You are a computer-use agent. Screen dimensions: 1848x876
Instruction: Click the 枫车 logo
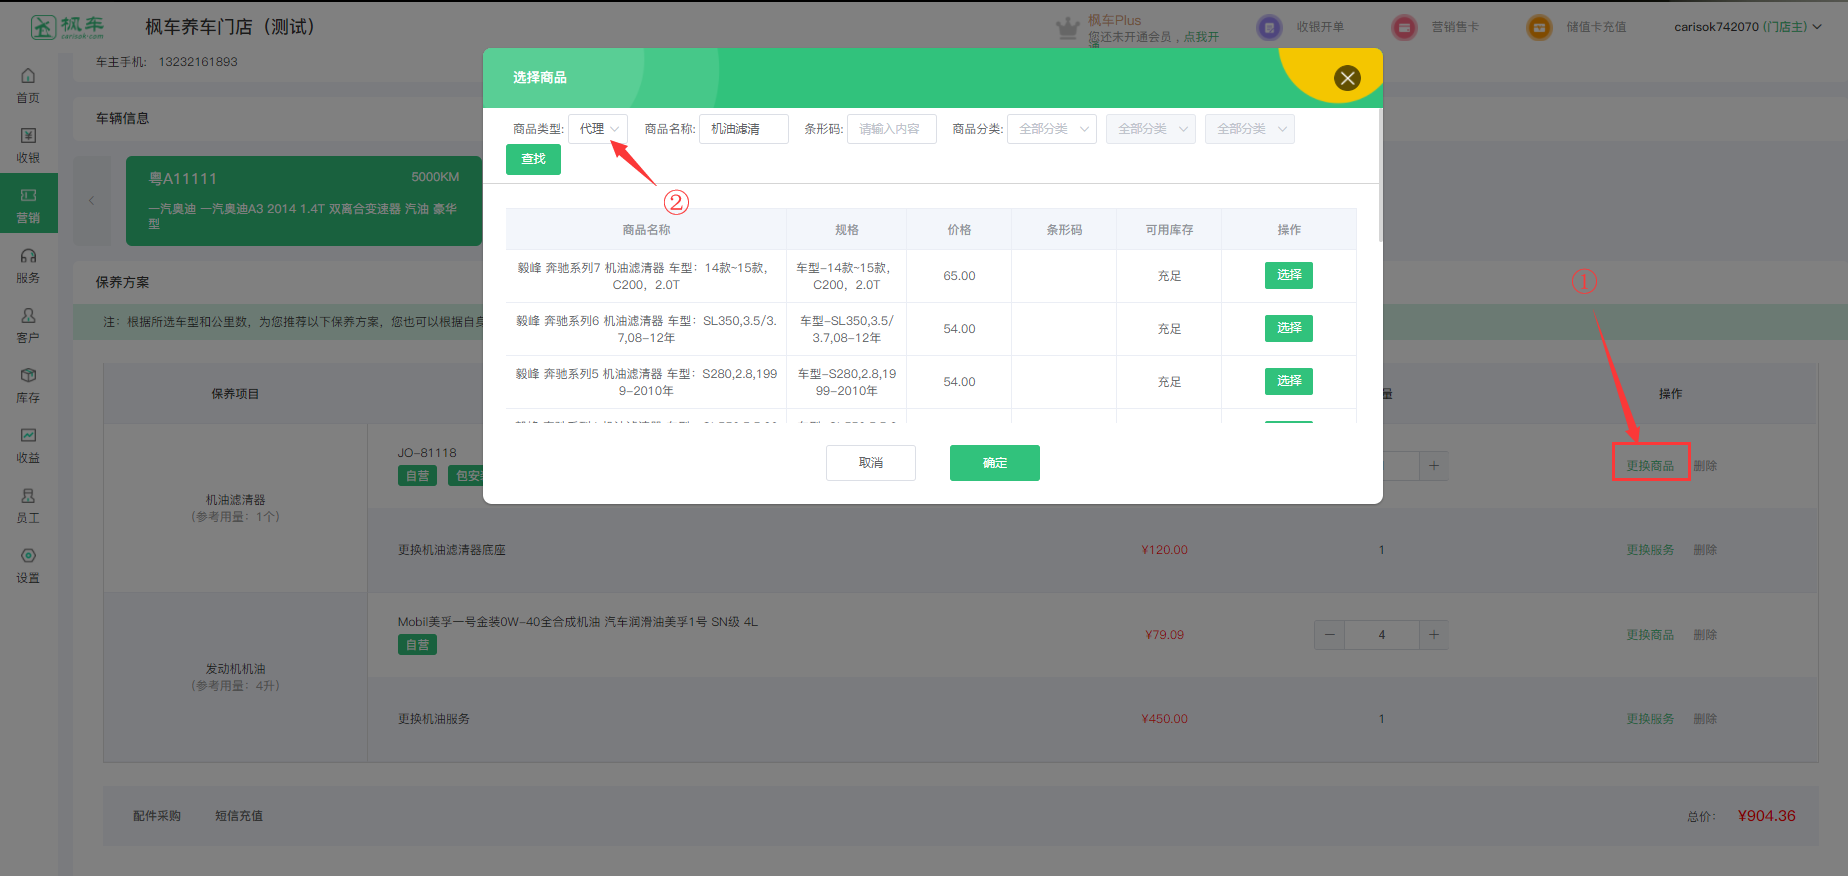coord(67,27)
